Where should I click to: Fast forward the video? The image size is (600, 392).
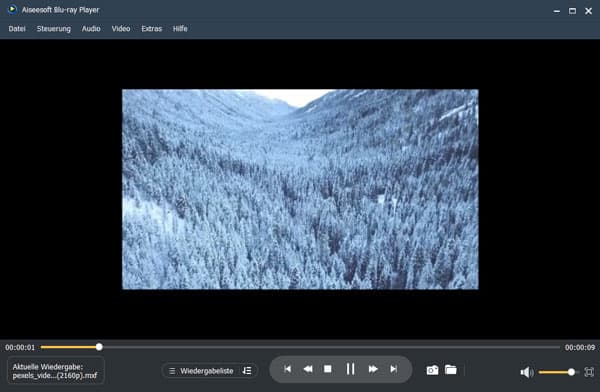(373, 369)
